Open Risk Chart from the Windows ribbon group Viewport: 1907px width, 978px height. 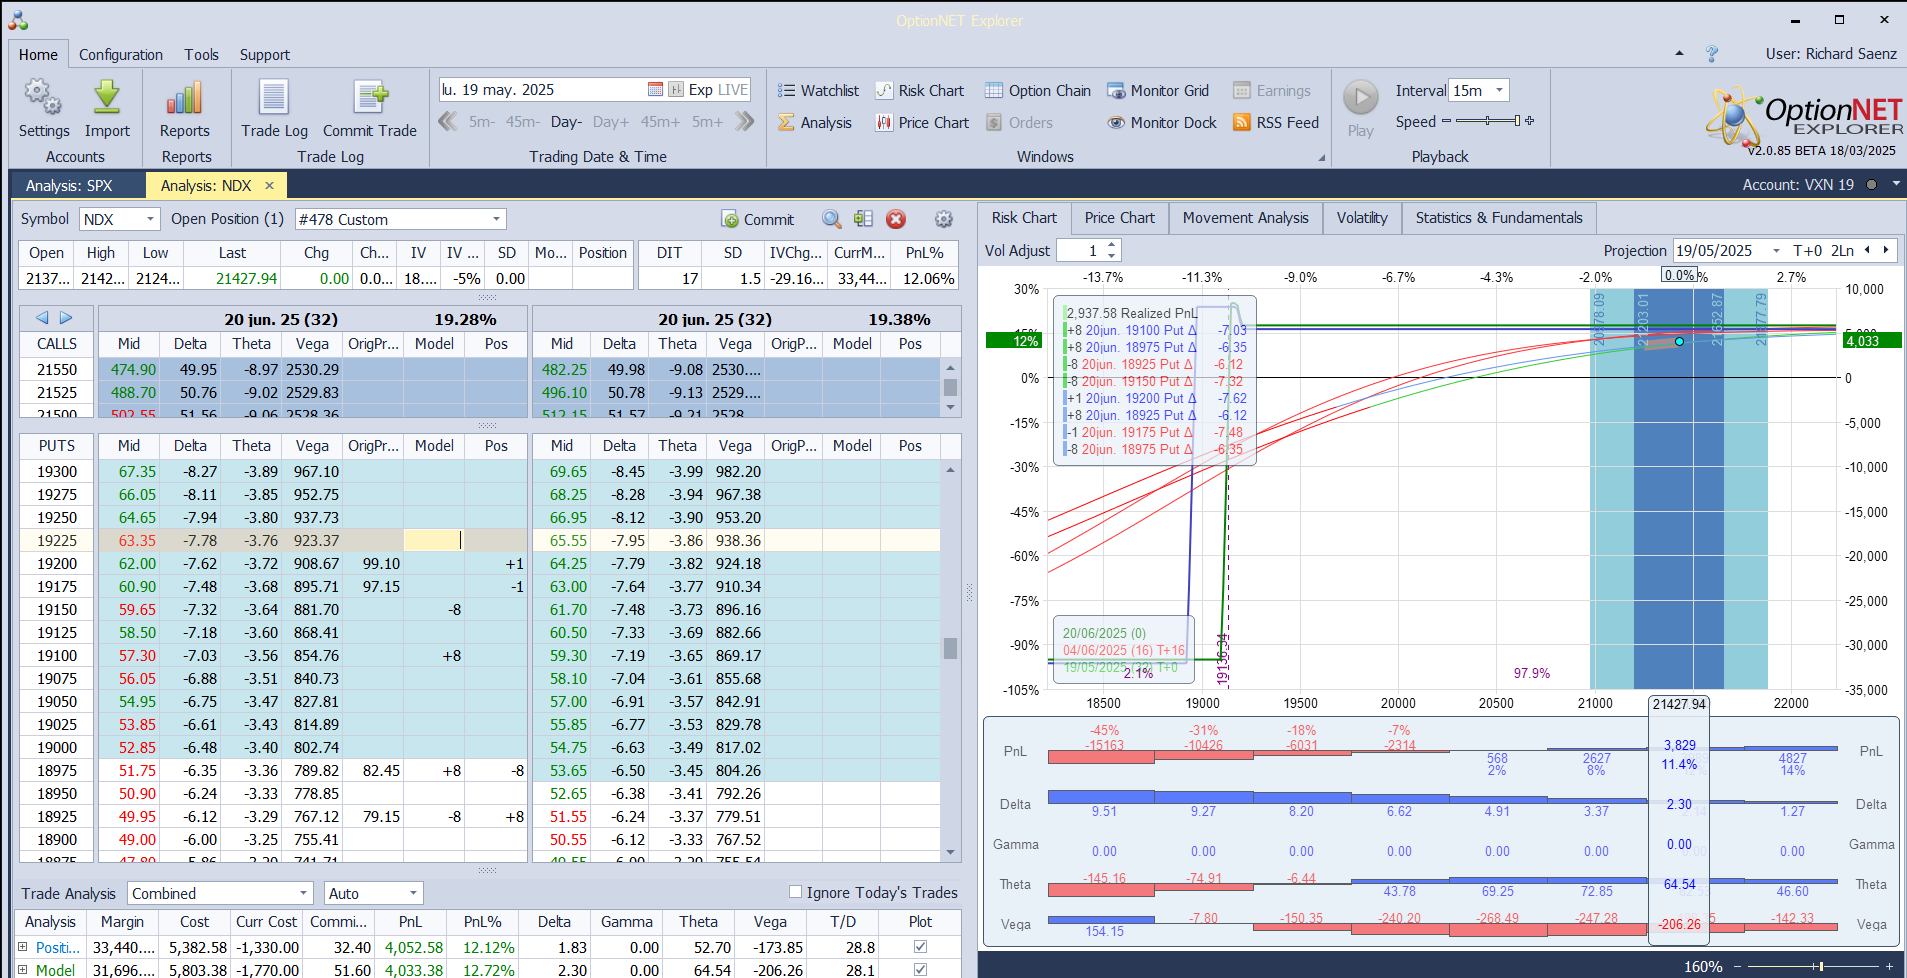pos(920,91)
